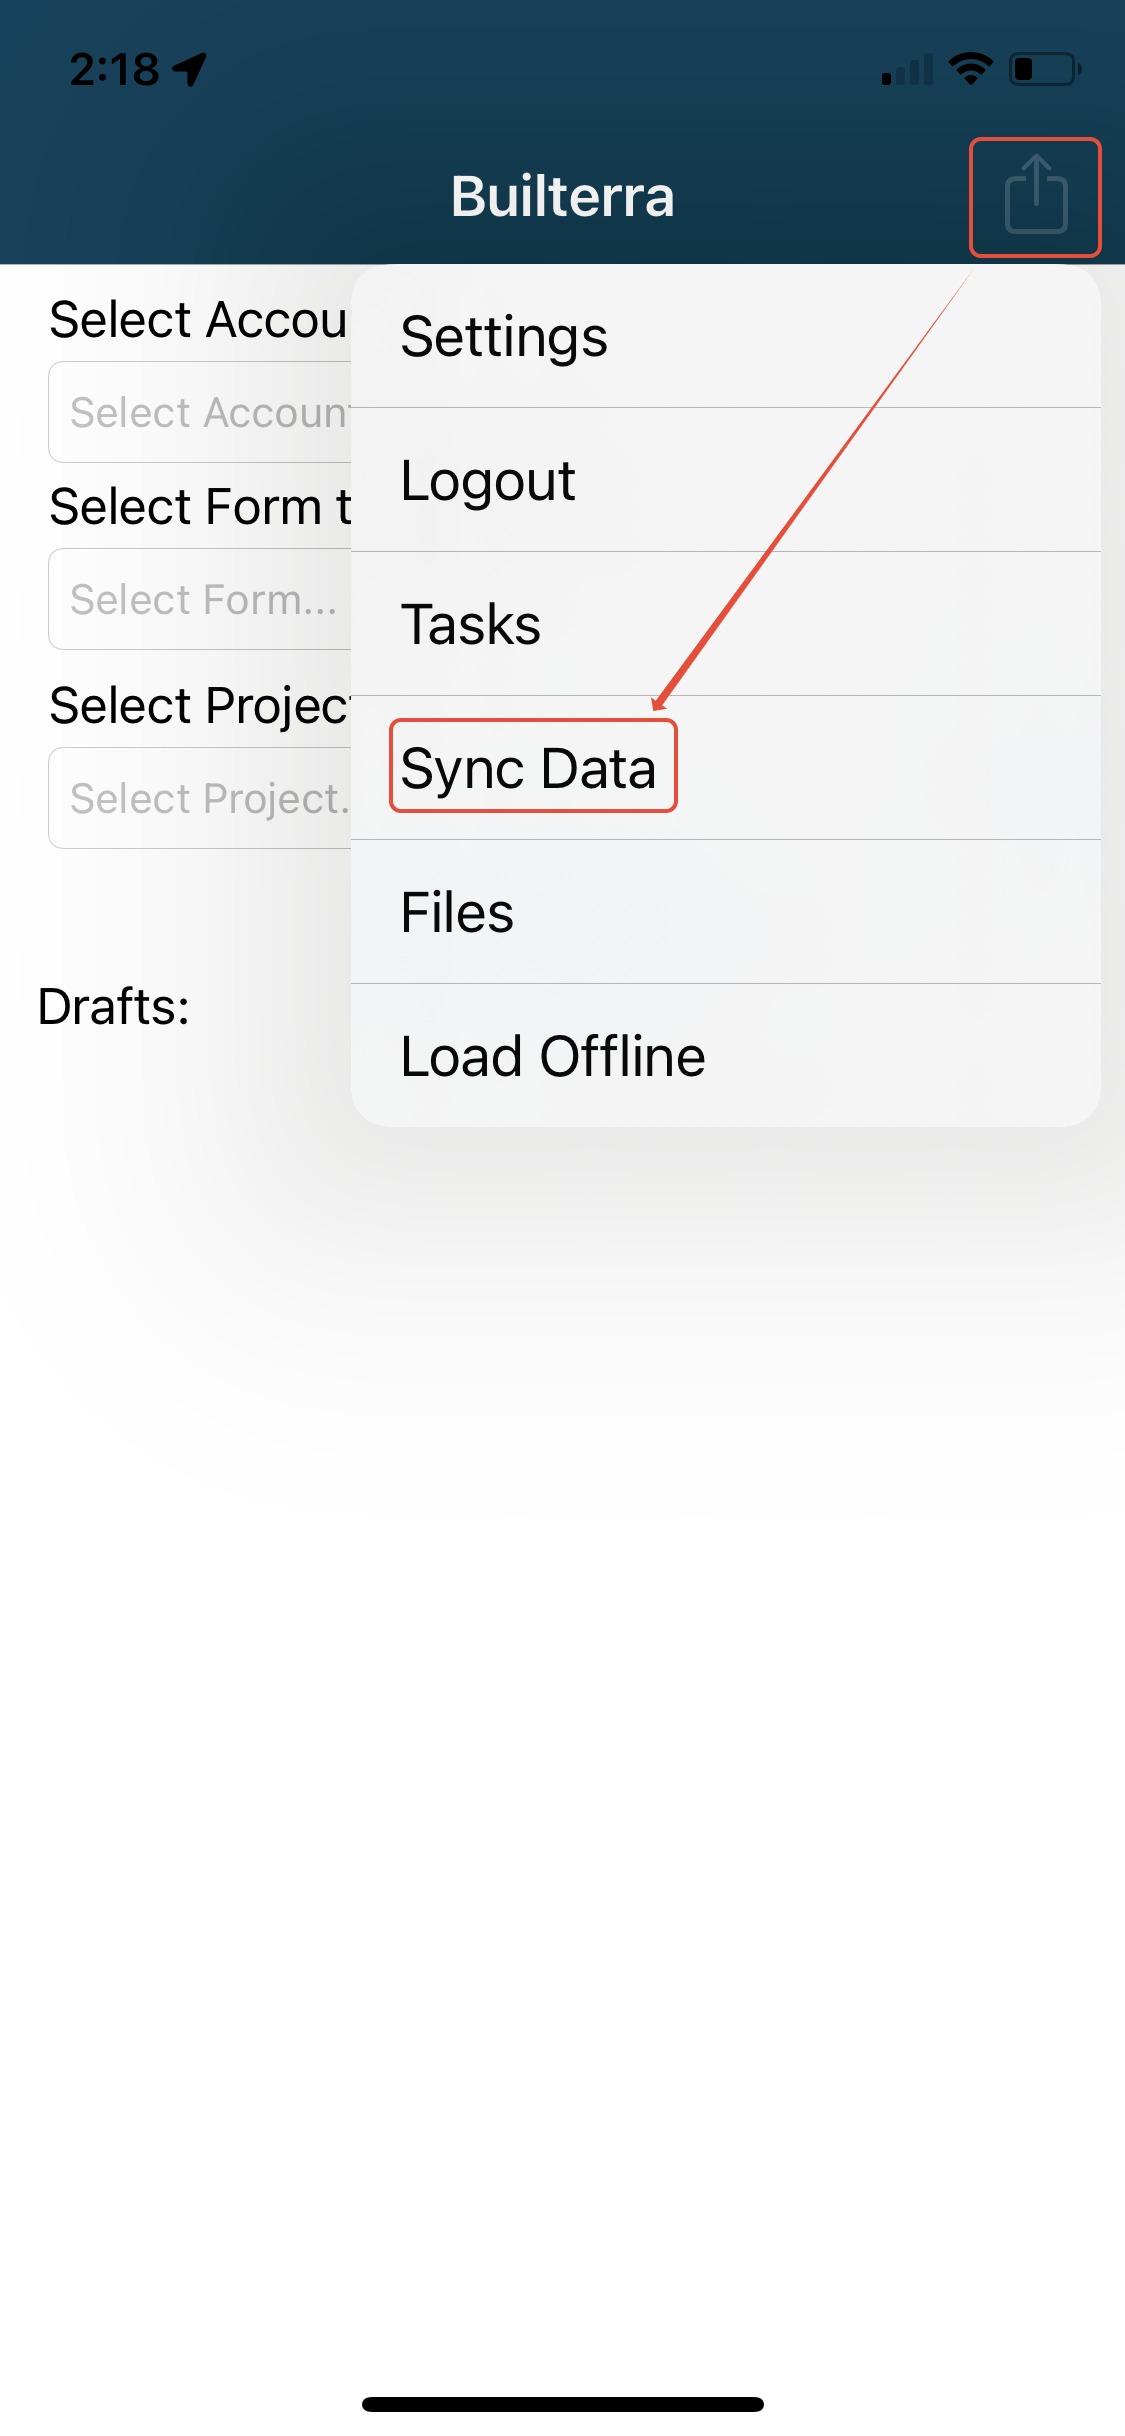Tap the cellular signal bars icon
Image resolution: width=1125 pixels, height=2436 pixels.
tap(907, 69)
